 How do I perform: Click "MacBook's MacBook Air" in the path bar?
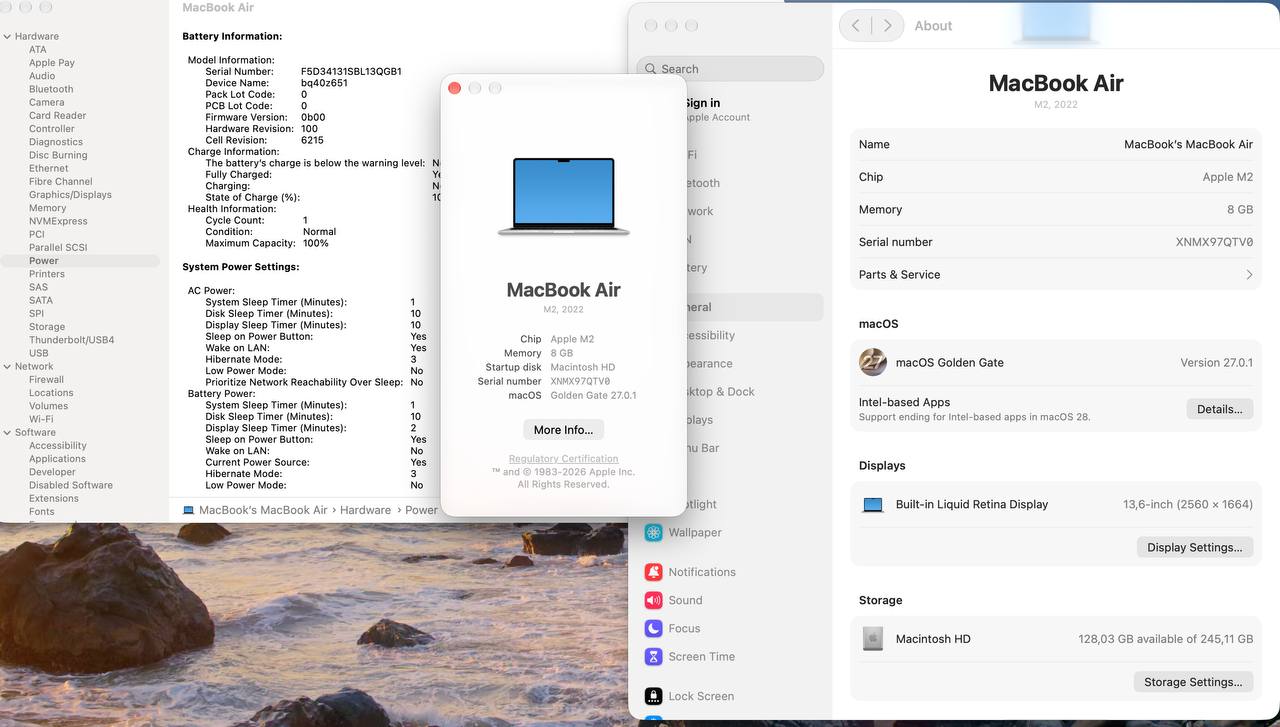pos(263,510)
